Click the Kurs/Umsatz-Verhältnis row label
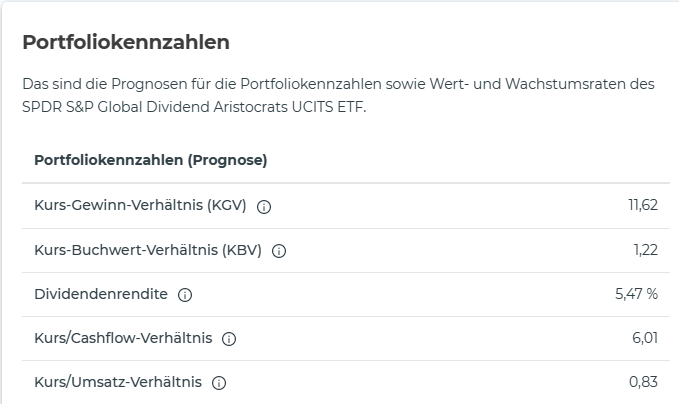The image size is (679, 404). coord(118,382)
